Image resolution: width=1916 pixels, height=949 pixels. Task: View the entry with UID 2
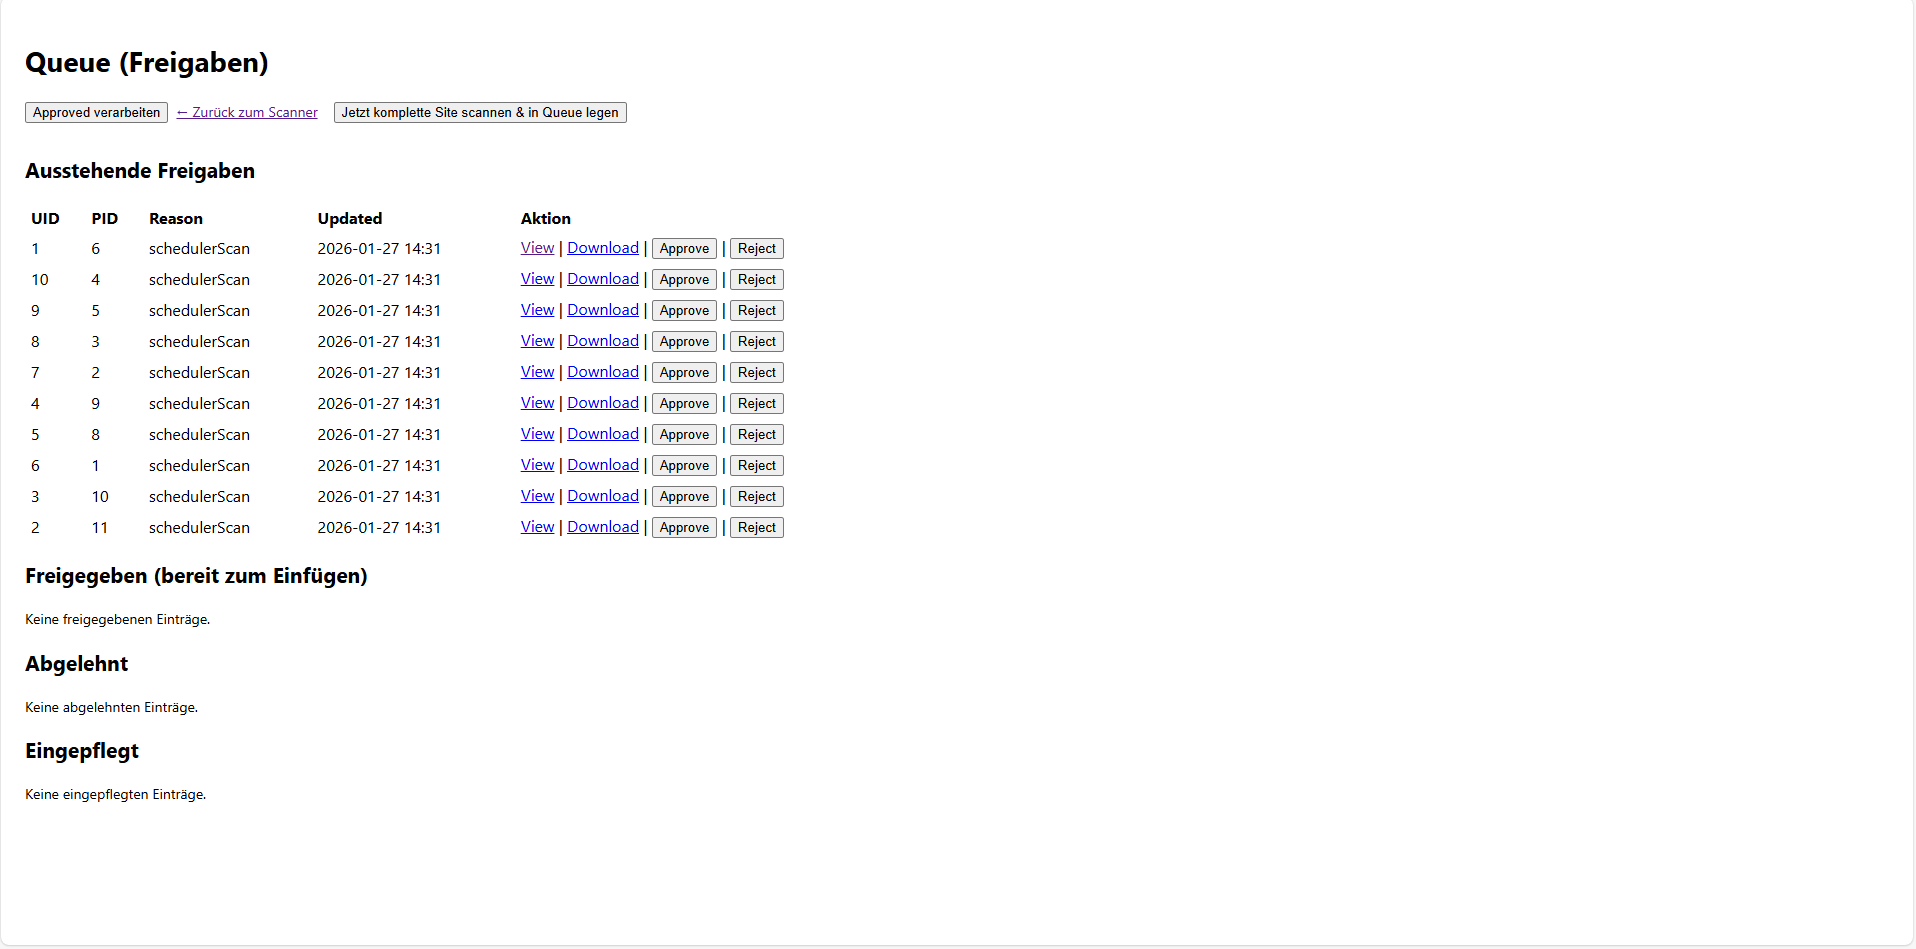(537, 527)
